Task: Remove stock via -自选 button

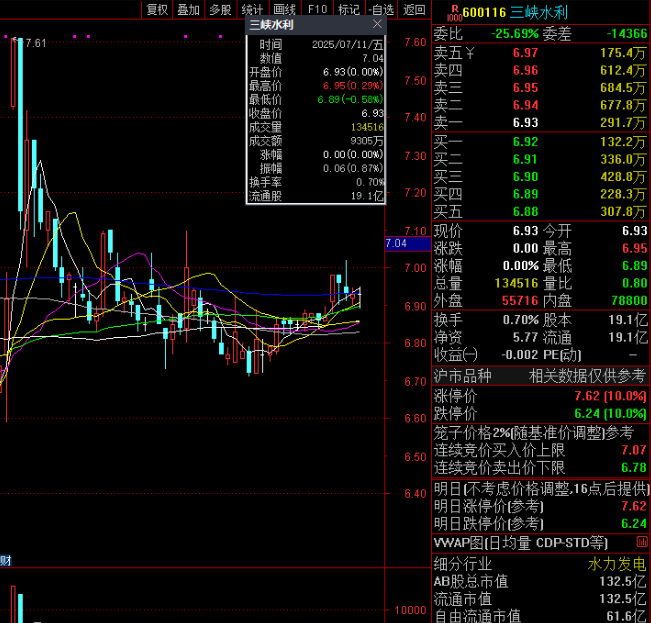Action: [x=381, y=10]
